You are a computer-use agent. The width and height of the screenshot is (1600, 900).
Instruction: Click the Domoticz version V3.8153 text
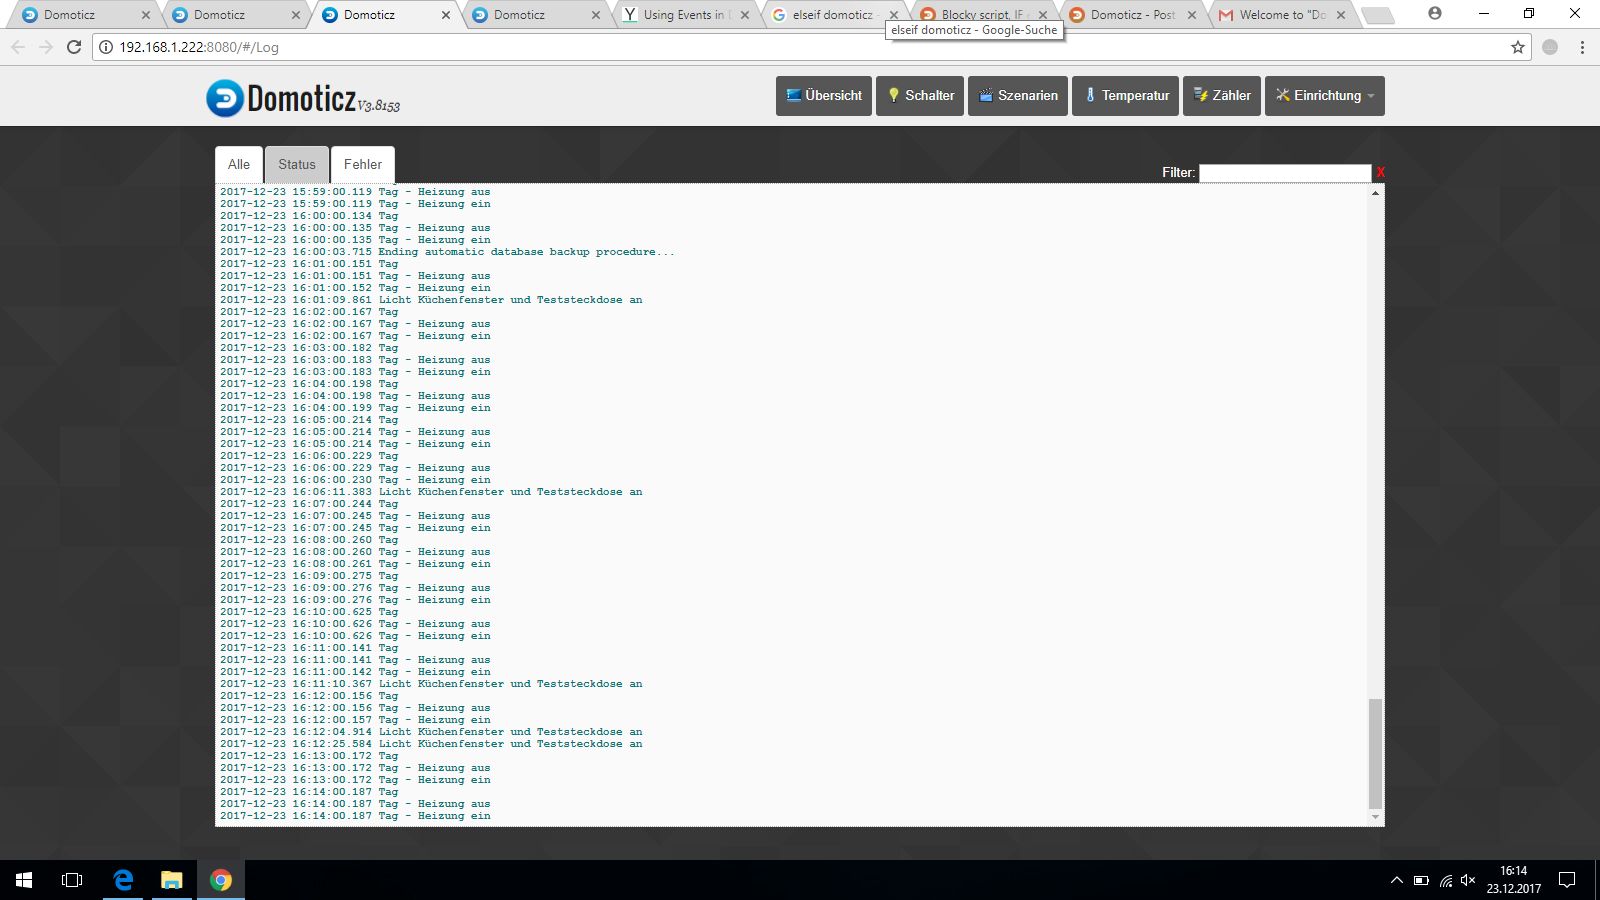379,106
